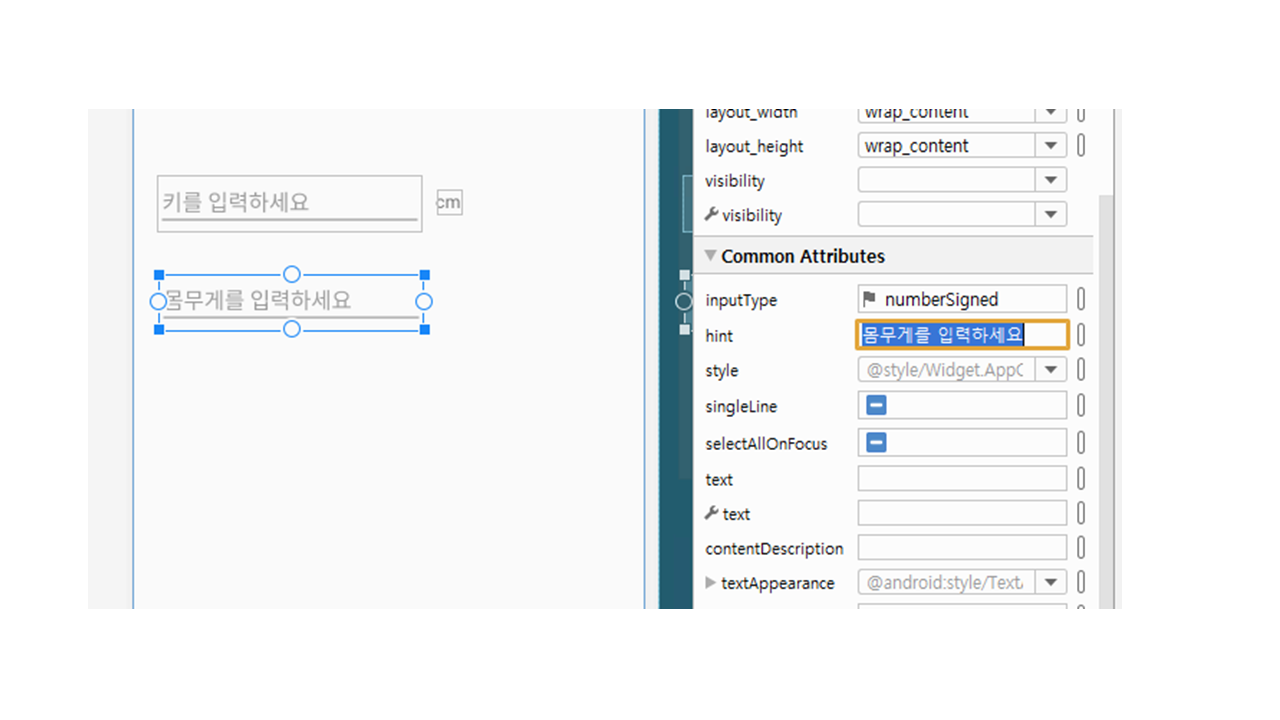Click top constraint anchor of selected EditText
This screenshot has height=720, width=1280.
[291, 274]
